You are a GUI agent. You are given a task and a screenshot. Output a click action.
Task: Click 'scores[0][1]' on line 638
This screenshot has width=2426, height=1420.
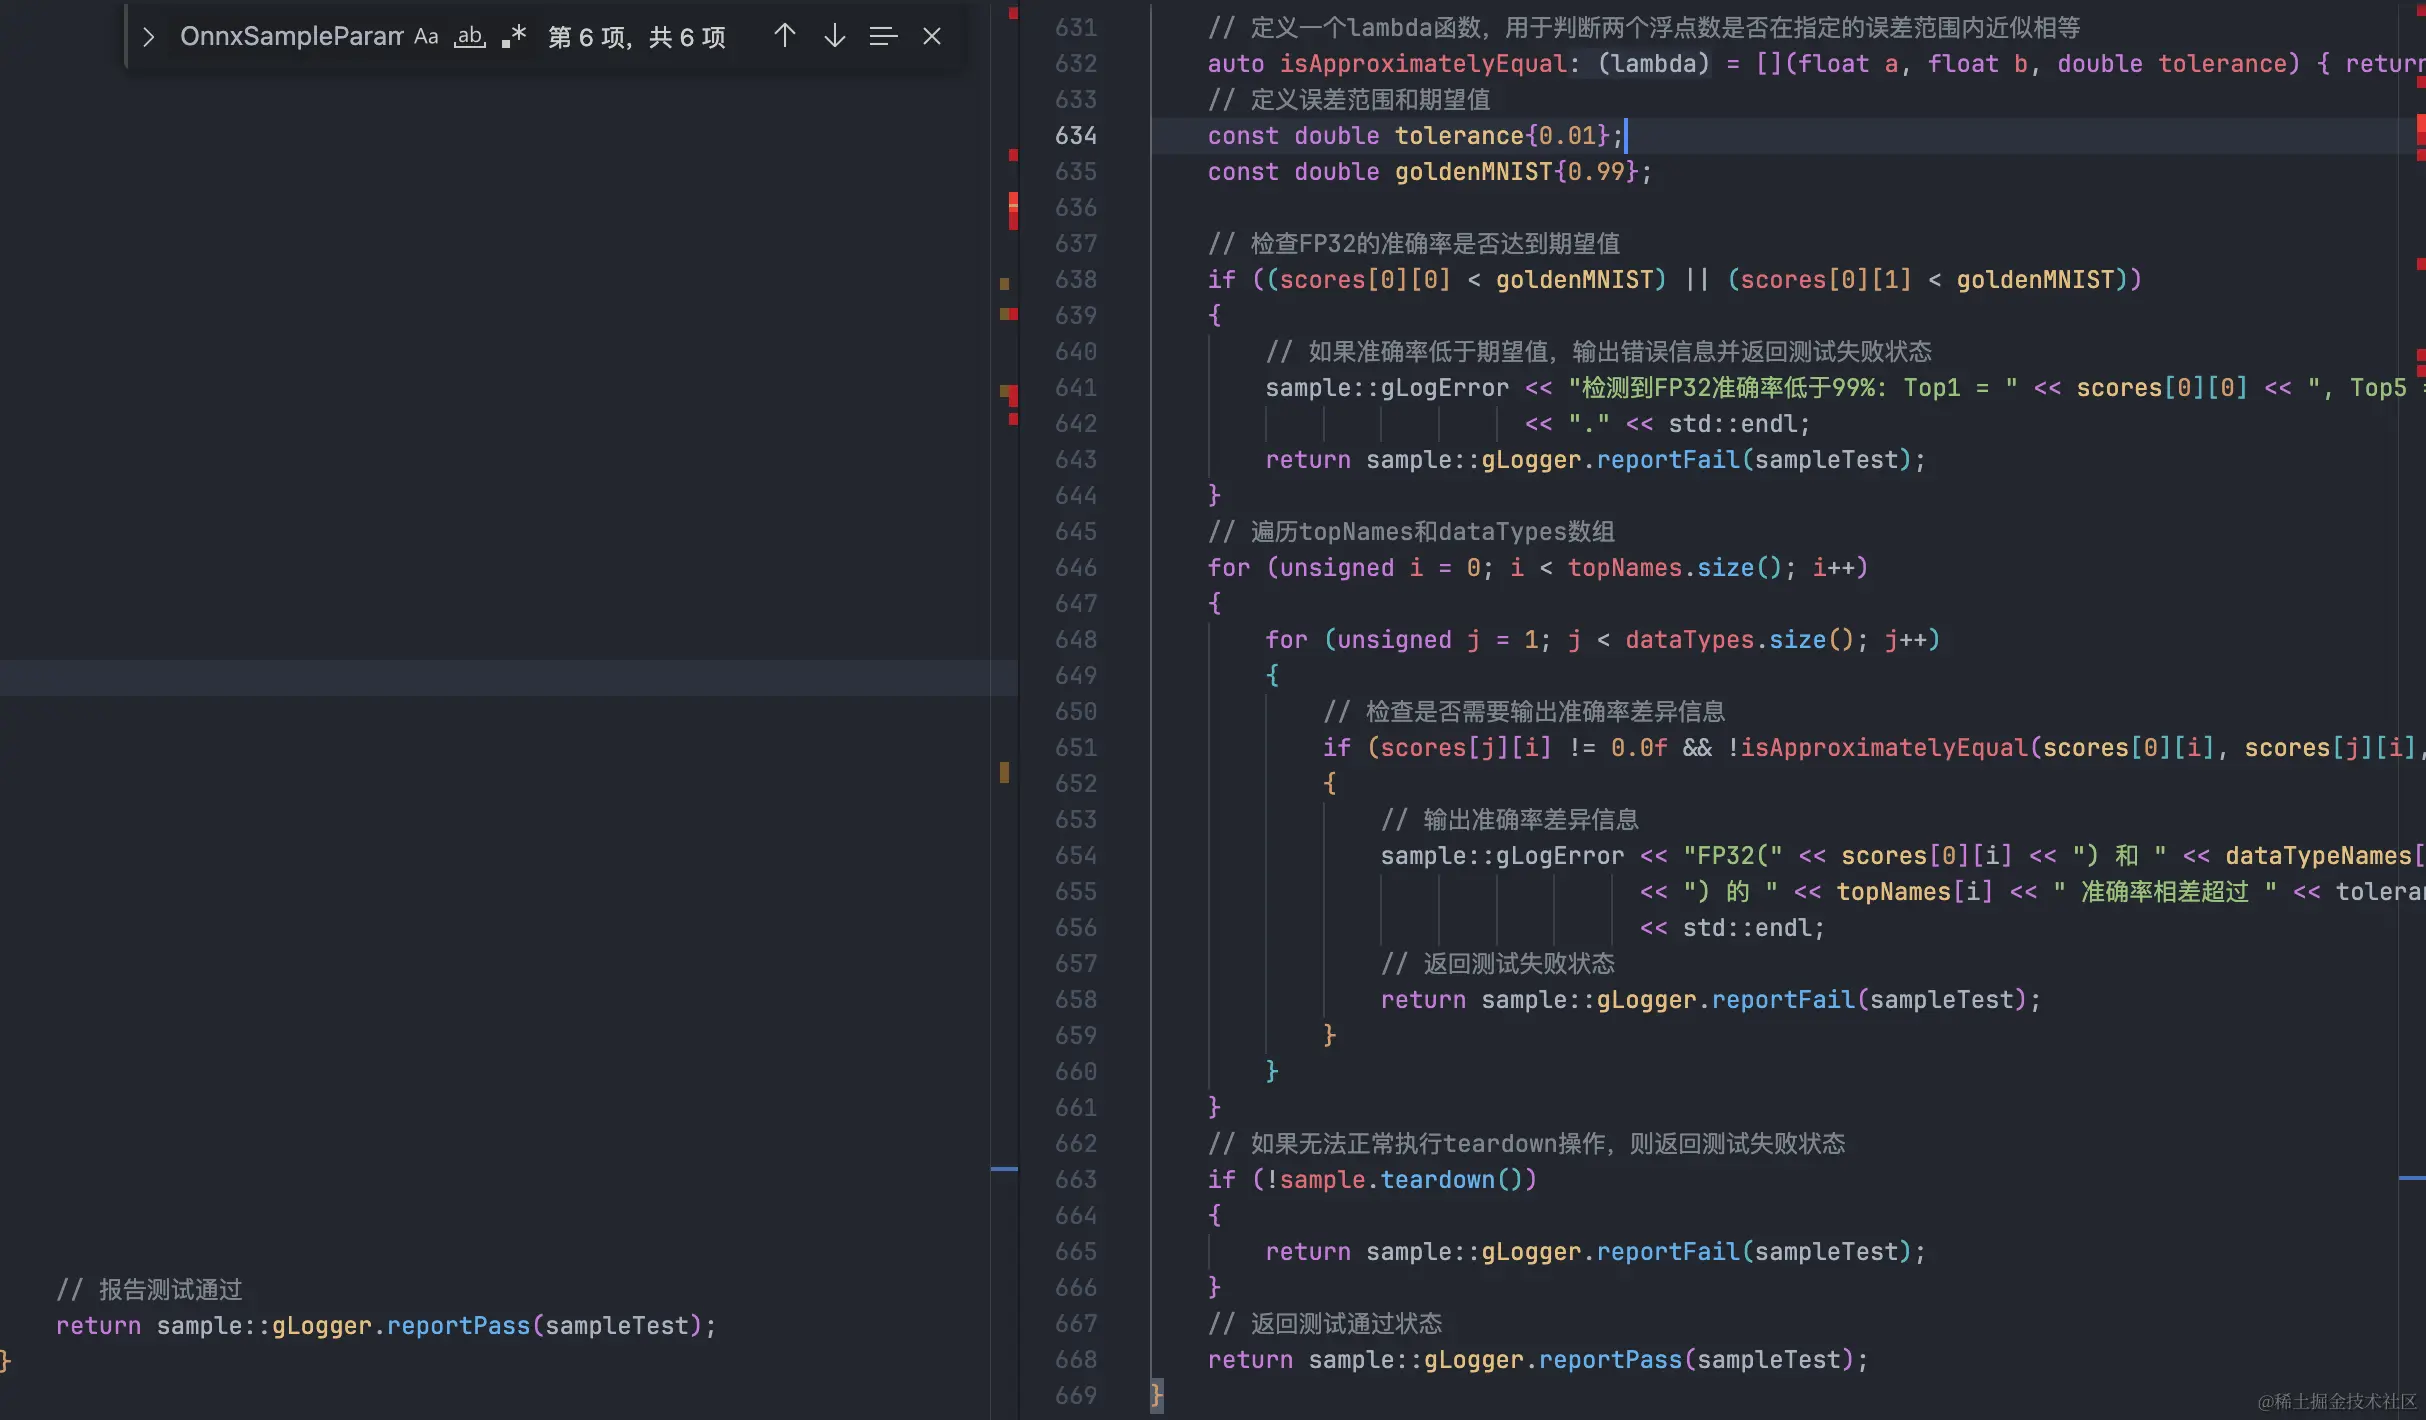click(x=1826, y=279)
